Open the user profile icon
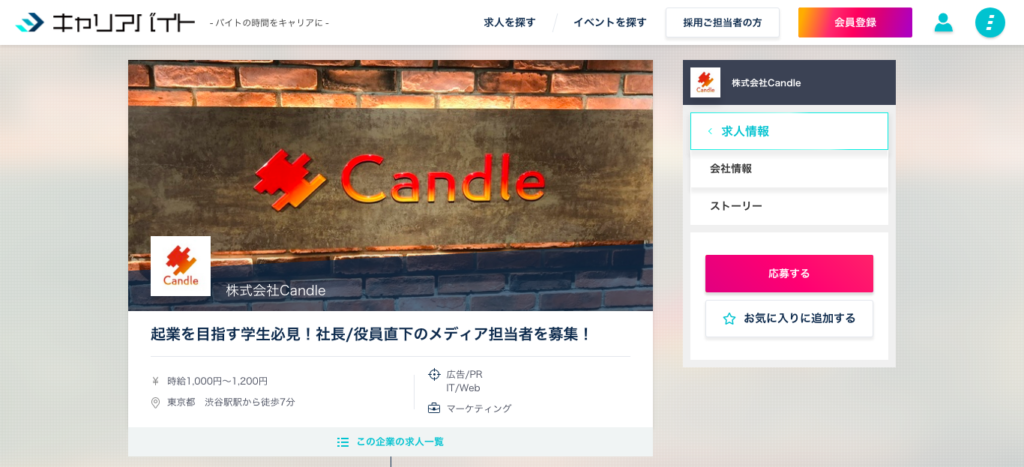Viewport: 1024px width, 467px height. (943, 23)
